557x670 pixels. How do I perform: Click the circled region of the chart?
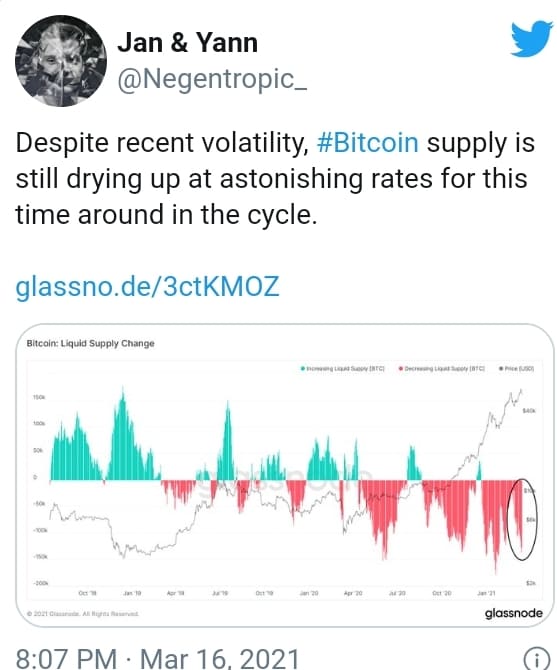click(x=522, y=519)
